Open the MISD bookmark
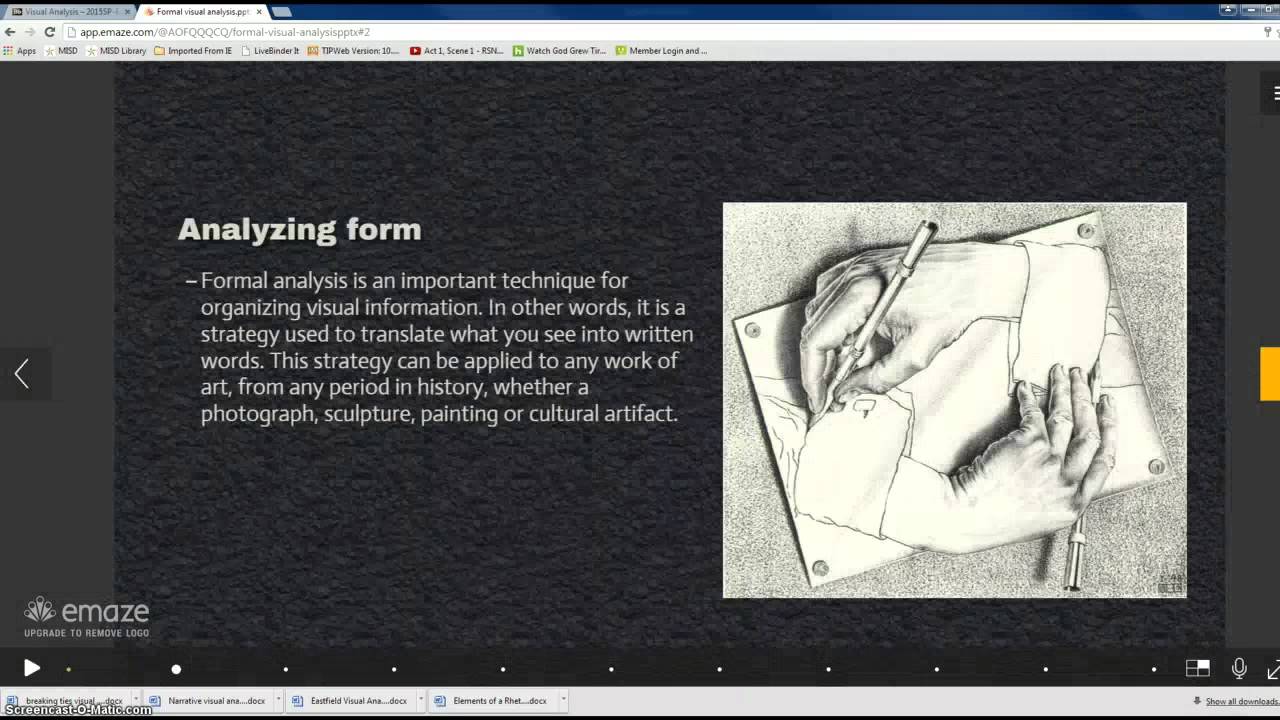1280x720 pixels. (60, 51)
